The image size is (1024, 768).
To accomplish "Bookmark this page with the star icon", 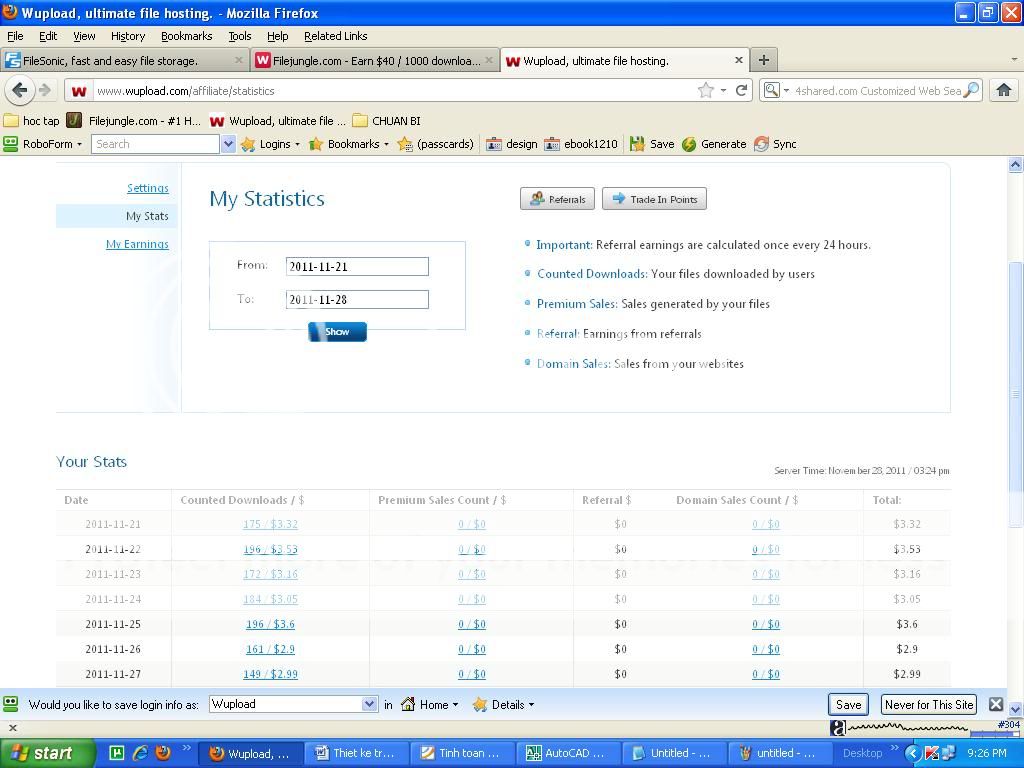I will 706,90.
